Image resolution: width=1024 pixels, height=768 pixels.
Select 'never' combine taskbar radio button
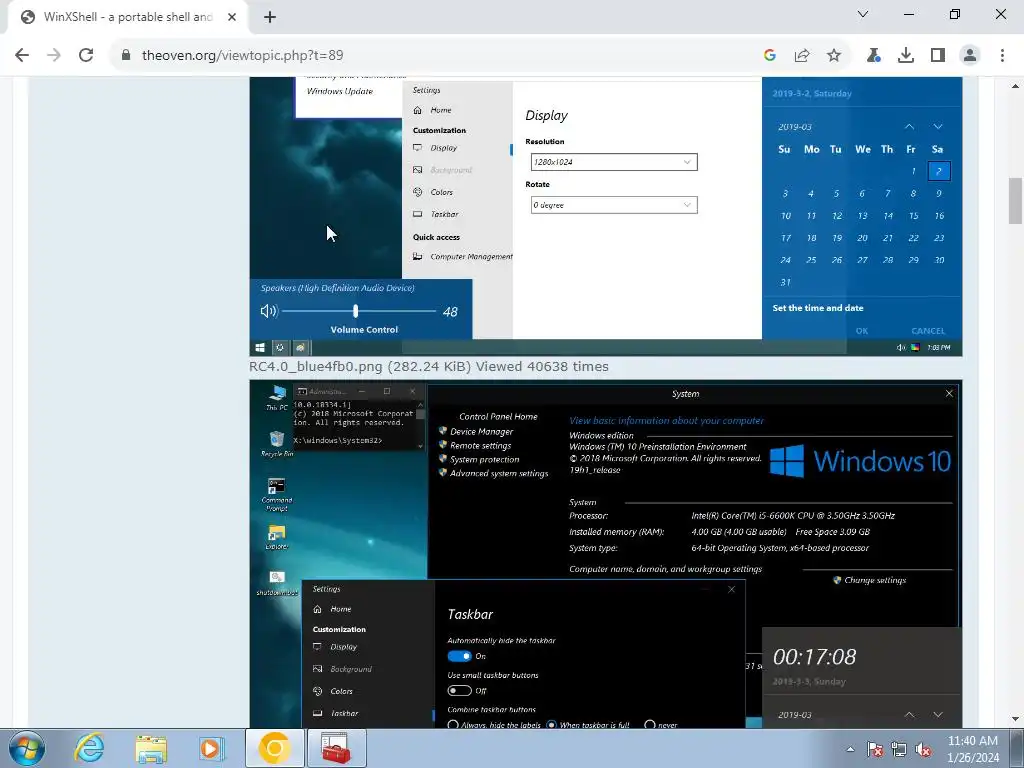coord(649,725)
